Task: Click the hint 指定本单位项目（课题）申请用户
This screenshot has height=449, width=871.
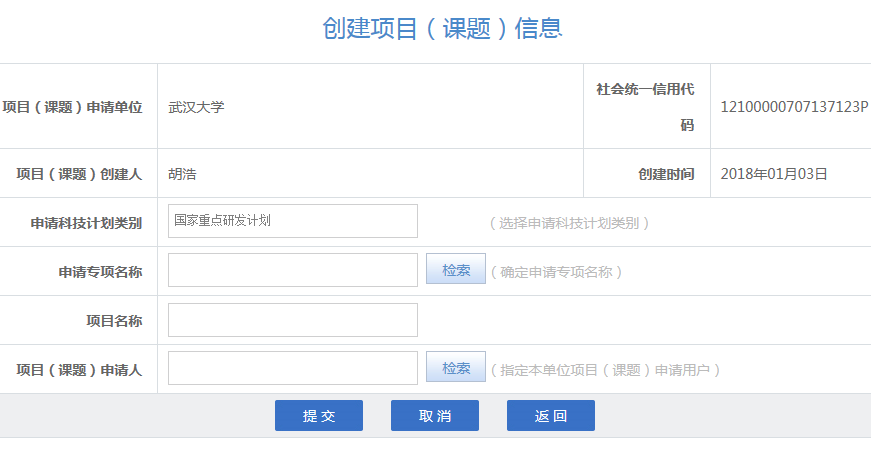Action: 605,370
